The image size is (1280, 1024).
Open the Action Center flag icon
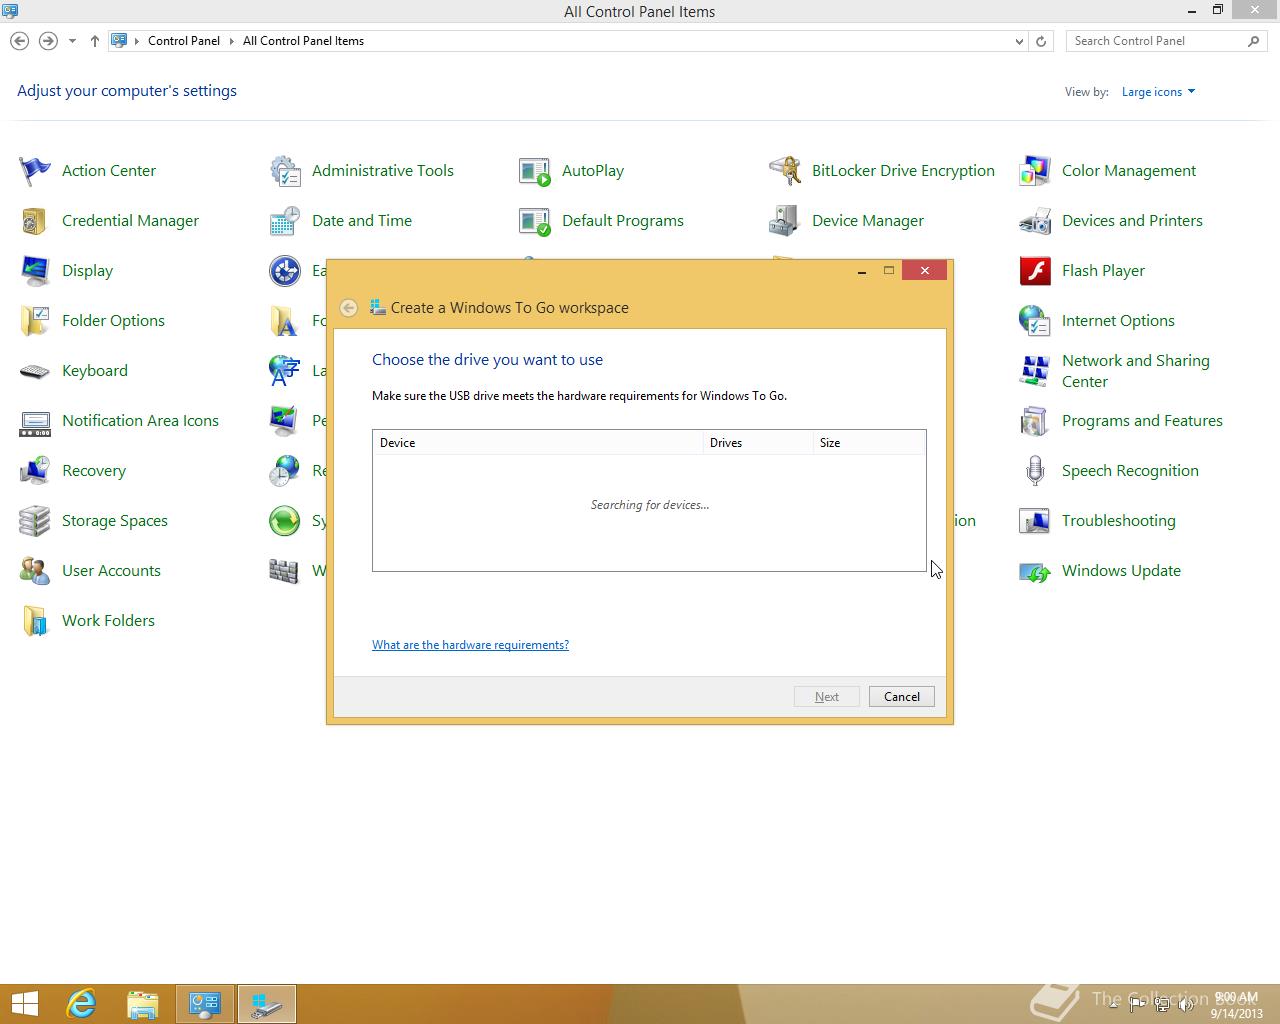(x=35, y=171)
